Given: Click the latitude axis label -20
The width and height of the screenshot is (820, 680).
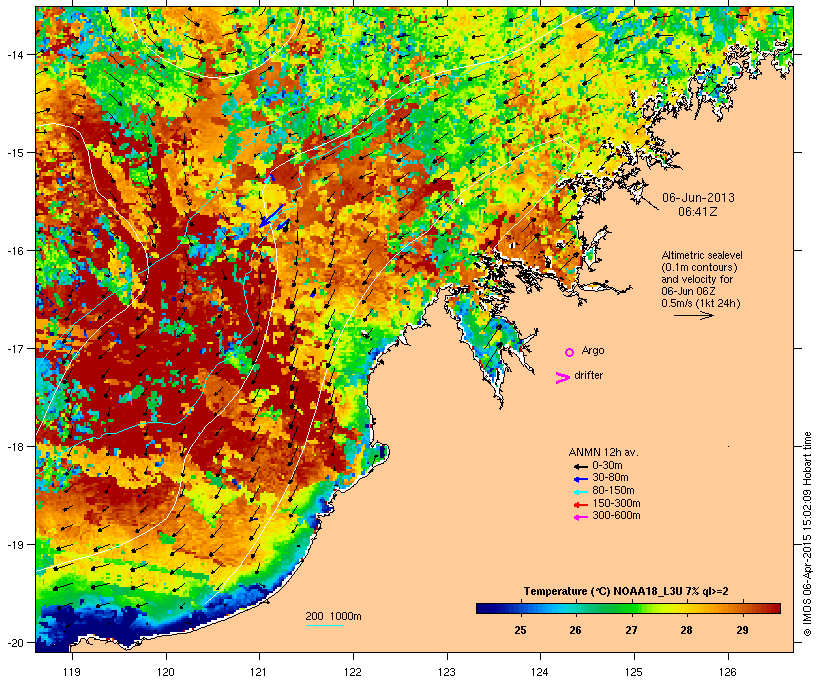Looking at the screenshot, I should pos(15,643).
